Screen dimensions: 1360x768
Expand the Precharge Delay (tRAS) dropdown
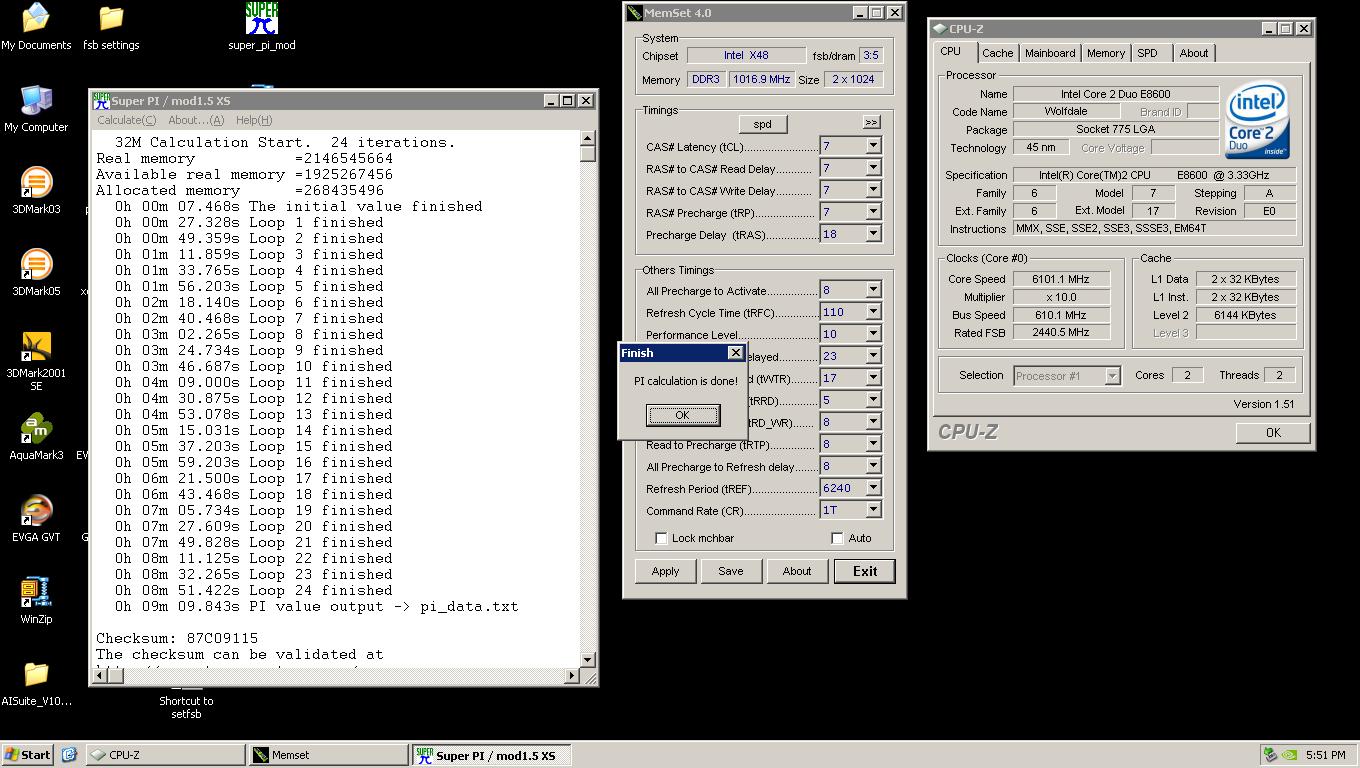pyautogui.click(x=873, y=234)
